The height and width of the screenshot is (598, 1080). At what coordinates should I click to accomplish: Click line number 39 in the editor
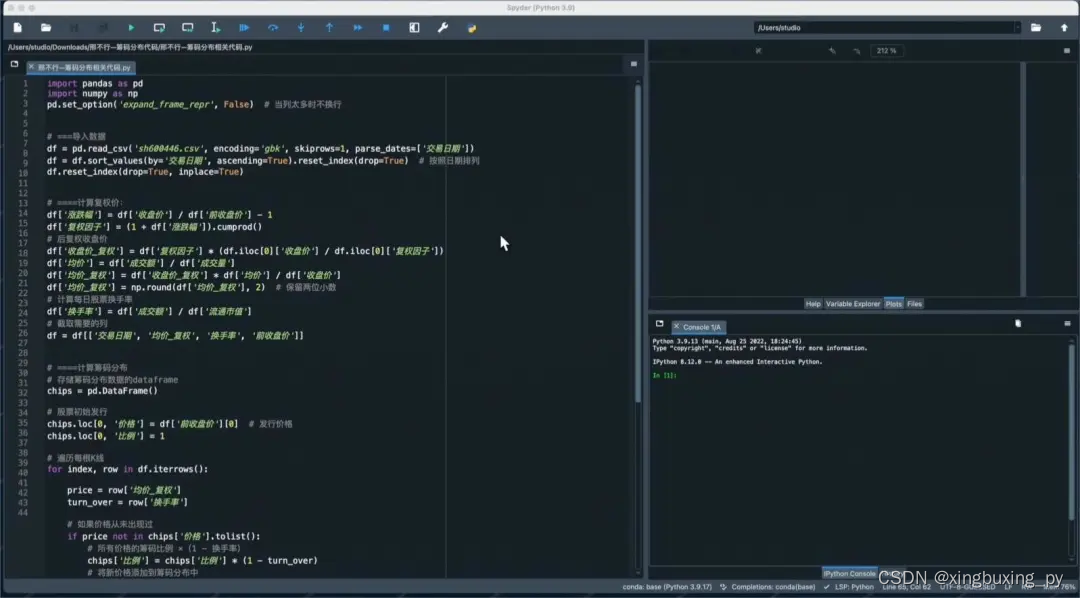tap(24, 462)
